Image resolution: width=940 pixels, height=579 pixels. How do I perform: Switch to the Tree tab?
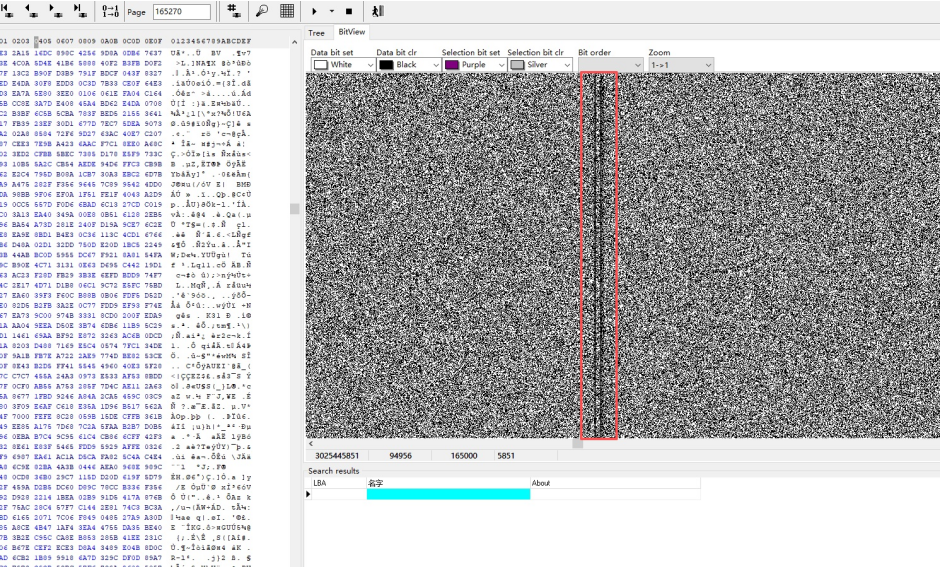317,33
